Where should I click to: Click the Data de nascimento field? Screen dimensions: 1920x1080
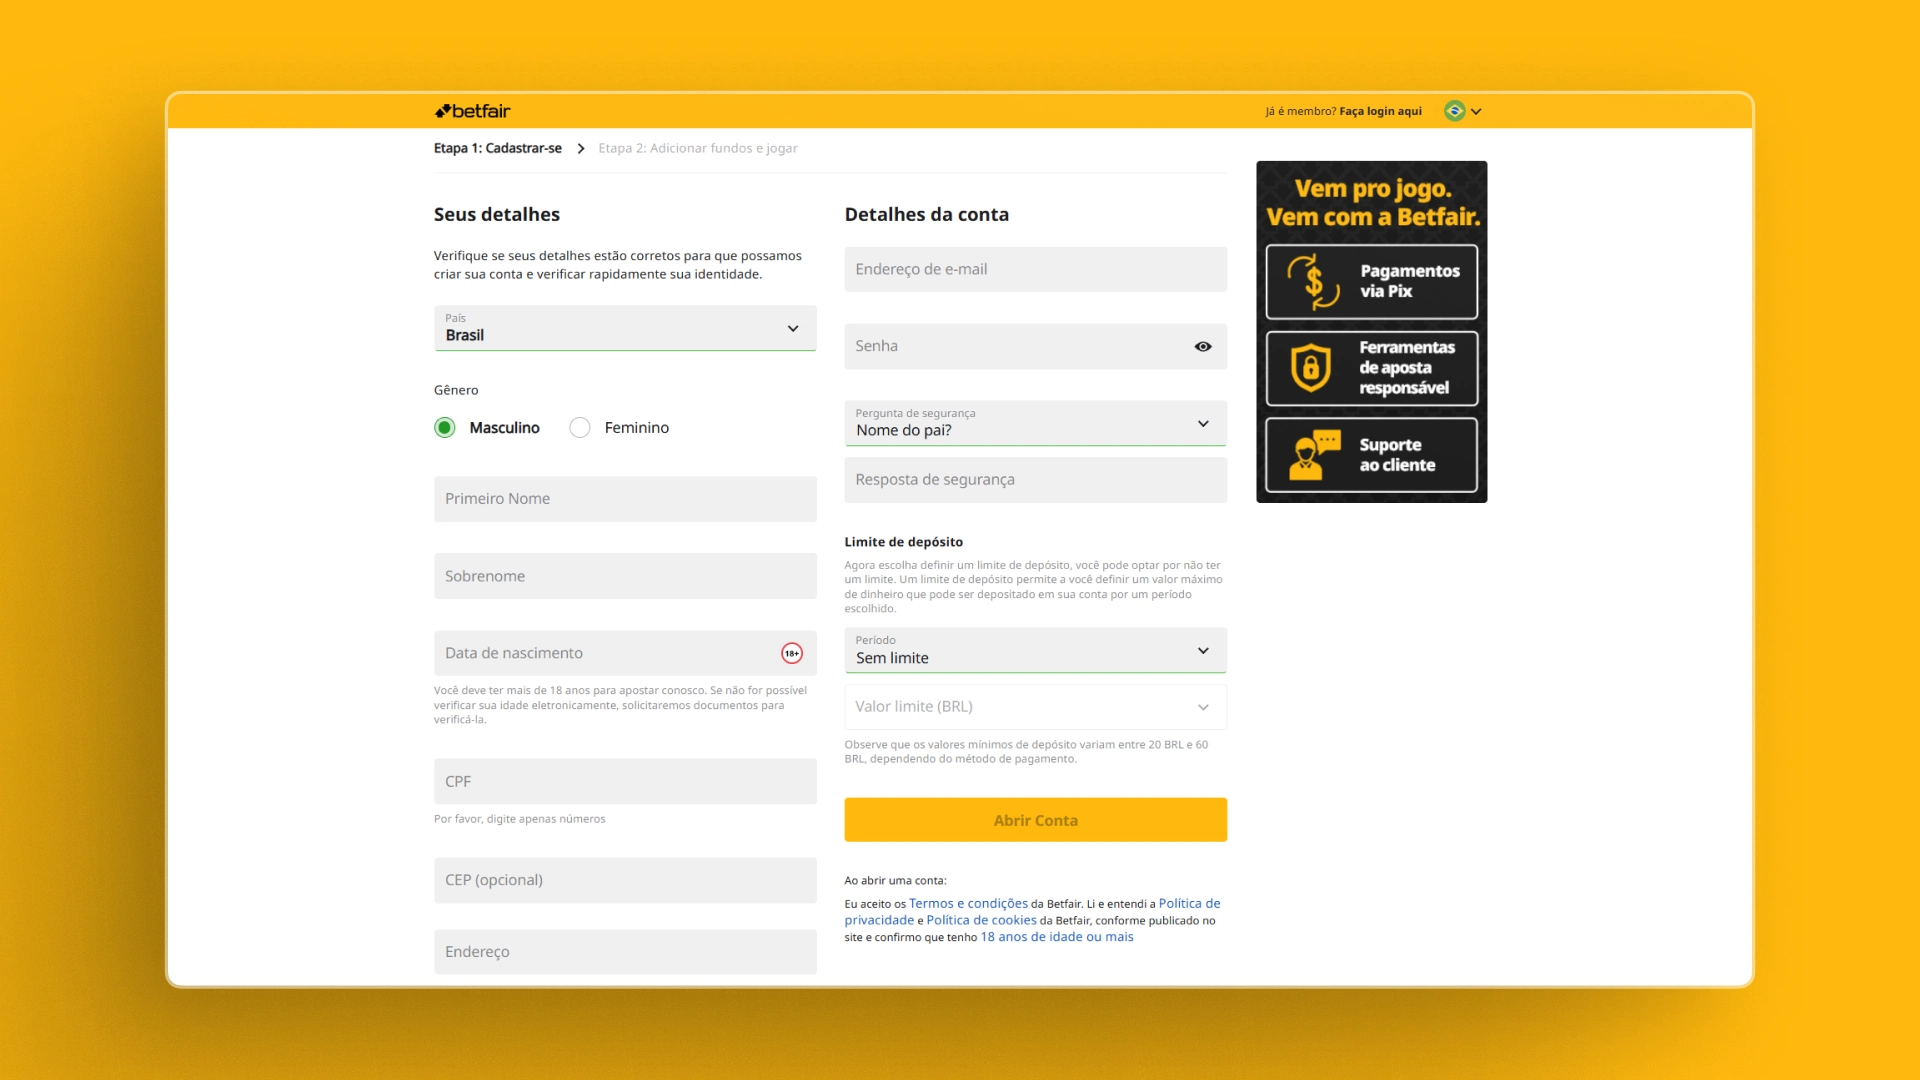(x=625, y=653)
